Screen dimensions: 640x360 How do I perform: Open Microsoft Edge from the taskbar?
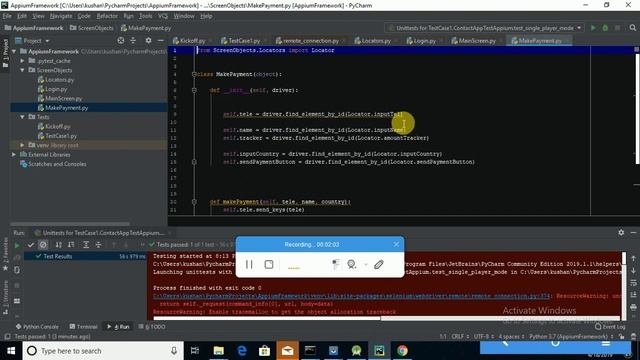click(x=242, y=351)
